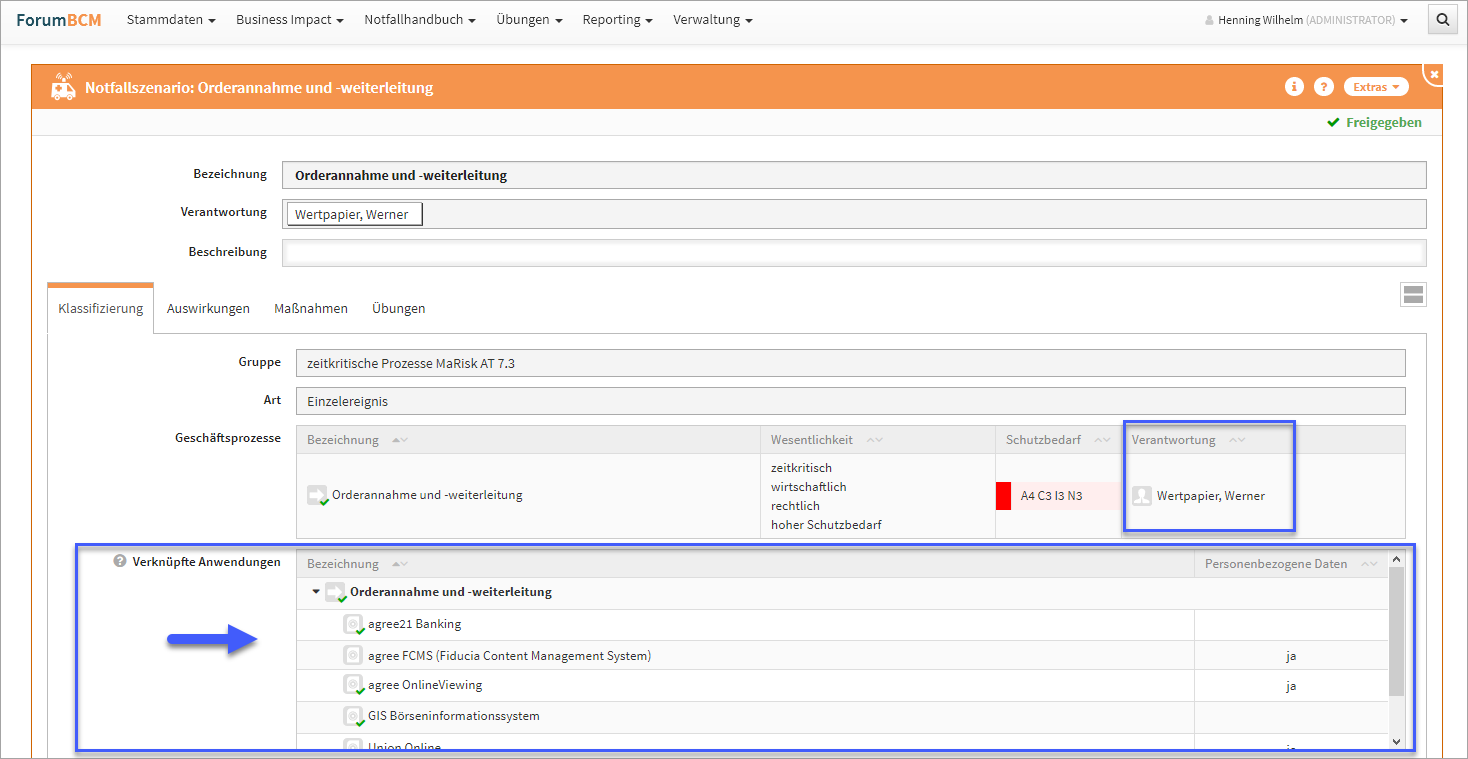Click the GIS Börseninformationssystem application icon

tap(353, 716)
